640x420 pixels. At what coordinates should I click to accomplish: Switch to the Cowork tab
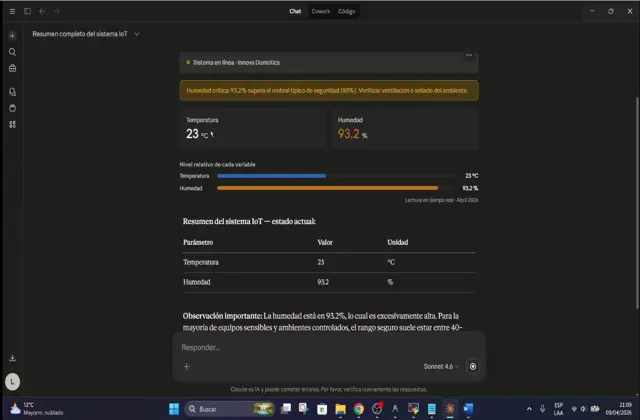coord(321,11)
